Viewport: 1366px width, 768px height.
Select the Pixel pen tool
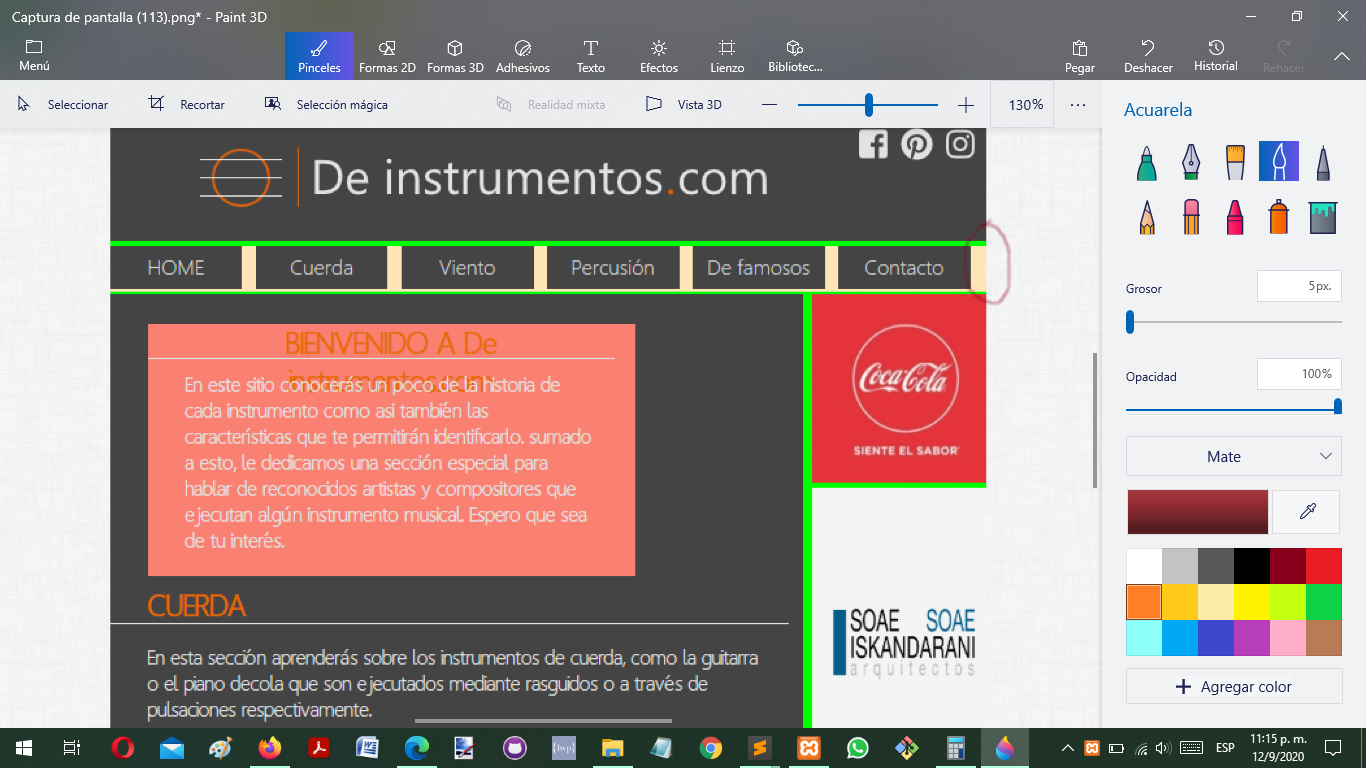[1322, 161]
